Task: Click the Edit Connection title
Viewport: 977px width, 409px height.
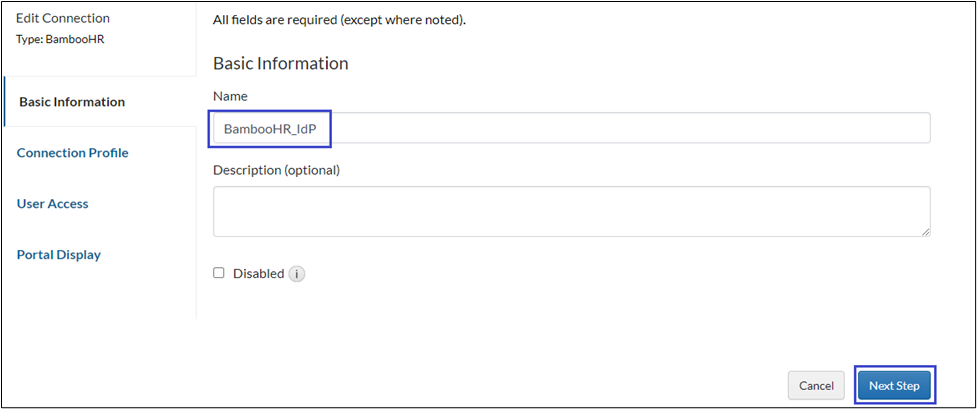Action: click(63, 19)
